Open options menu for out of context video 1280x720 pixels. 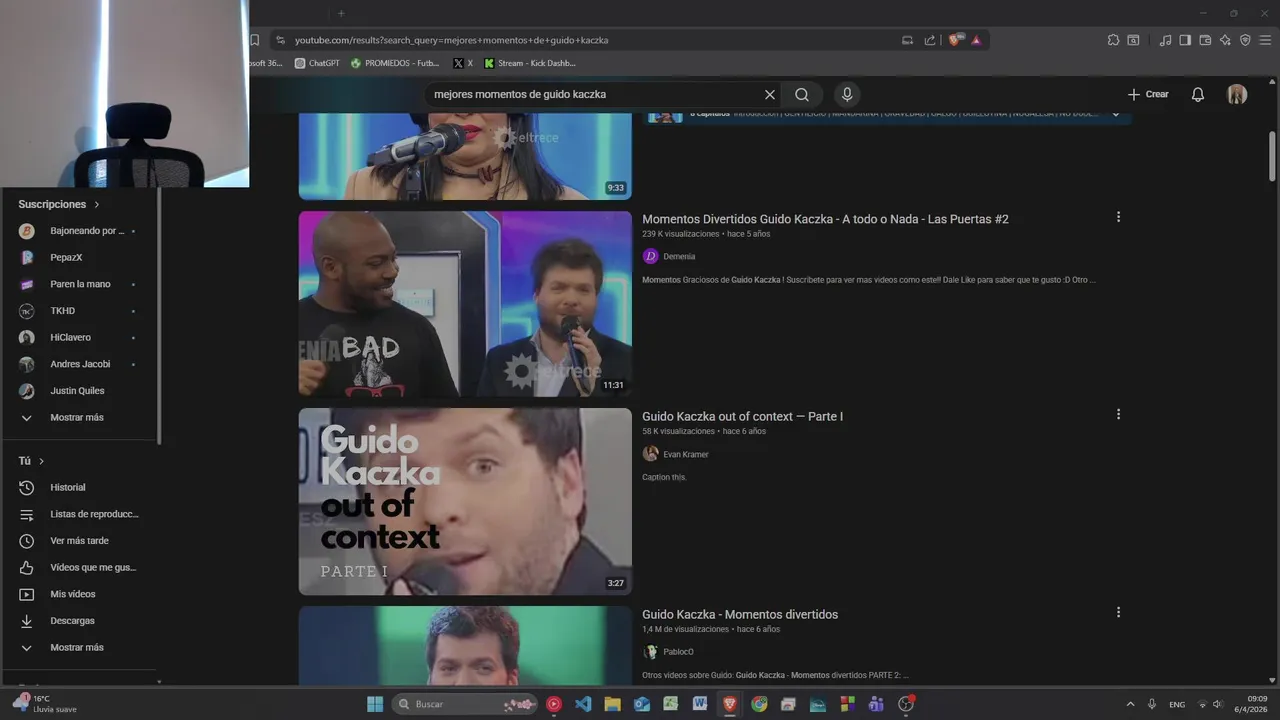pos(1118,414)
